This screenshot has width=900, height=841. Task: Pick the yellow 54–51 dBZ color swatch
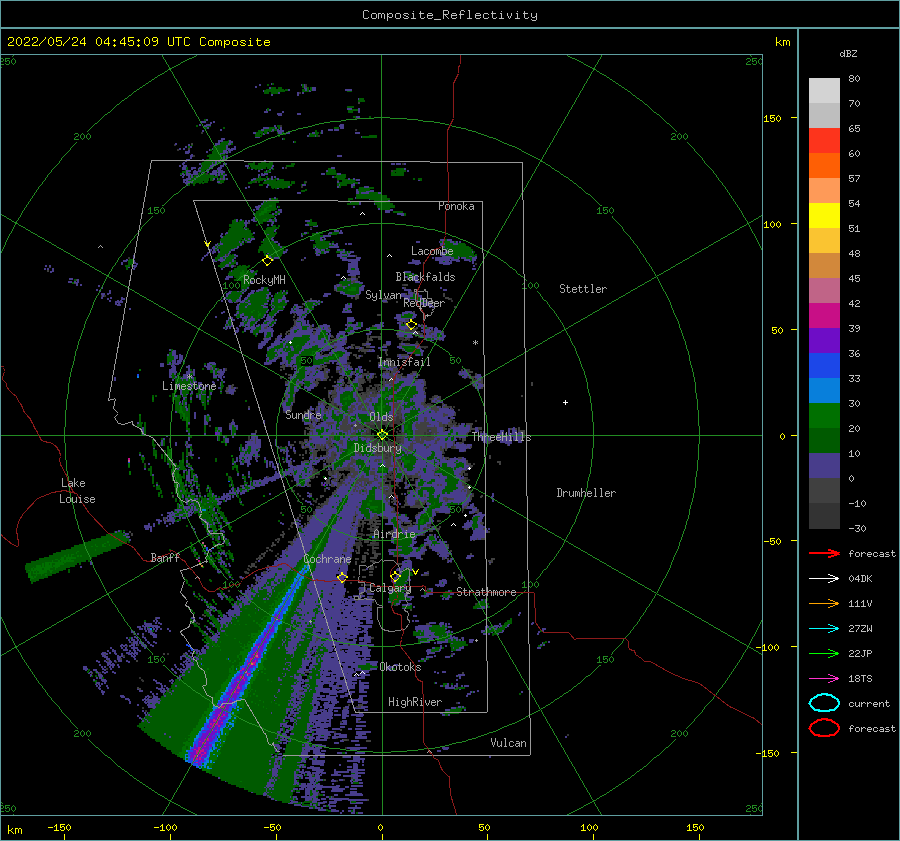(824, 215)
